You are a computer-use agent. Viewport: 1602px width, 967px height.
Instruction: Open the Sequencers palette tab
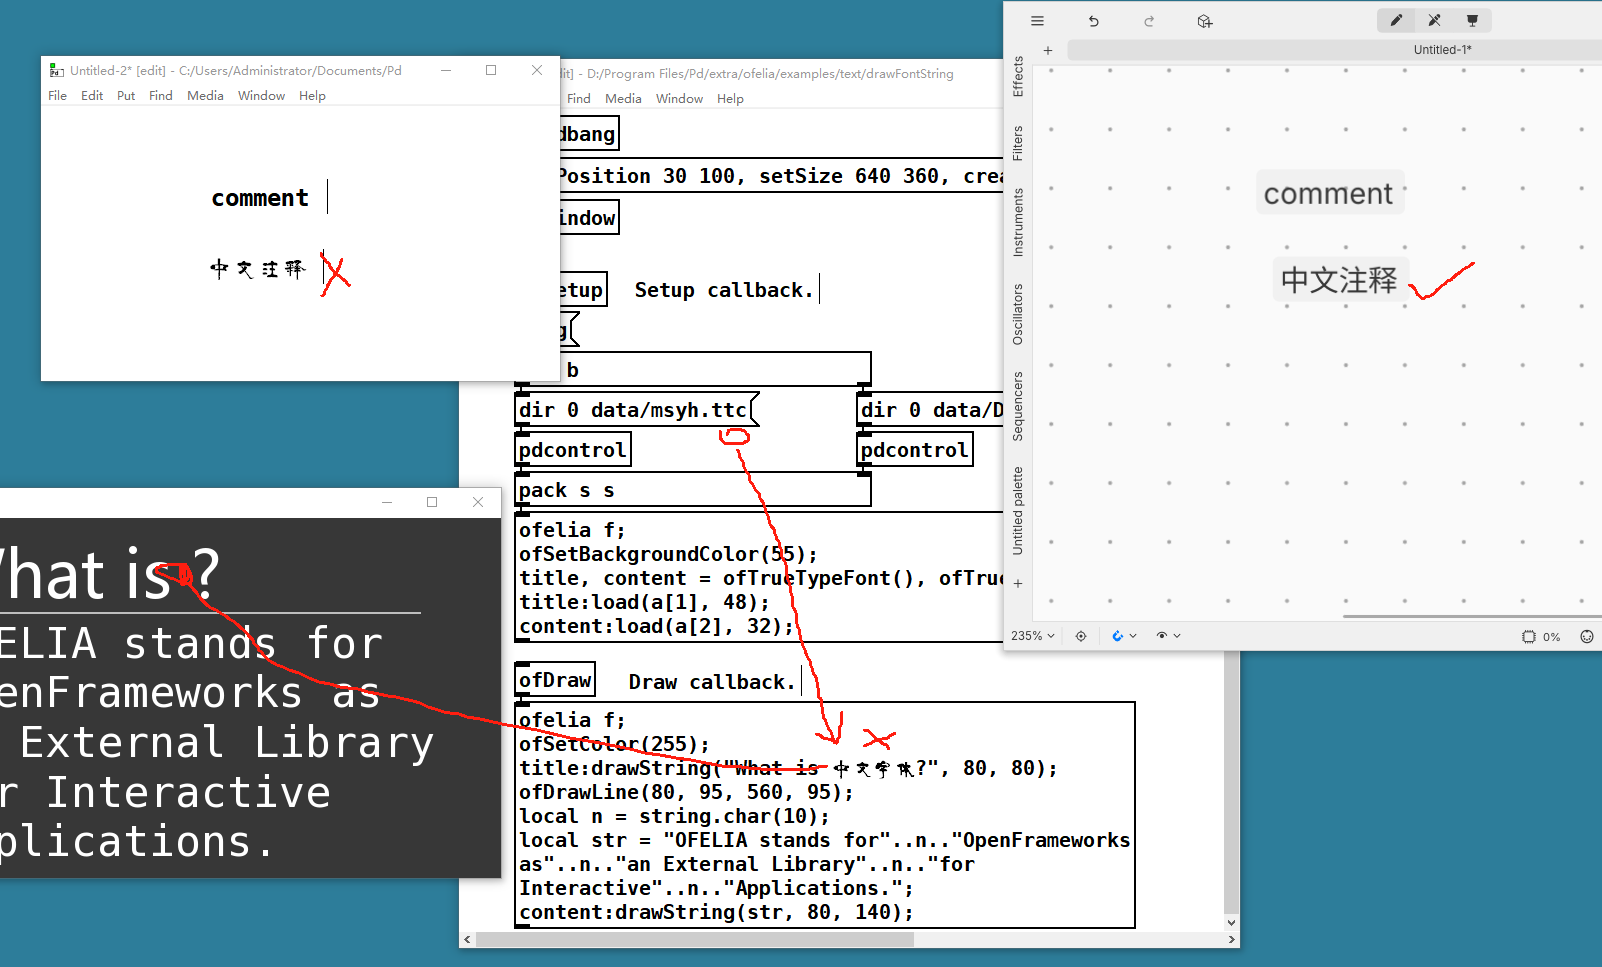pyautogui.click(x=1018, y=406)
